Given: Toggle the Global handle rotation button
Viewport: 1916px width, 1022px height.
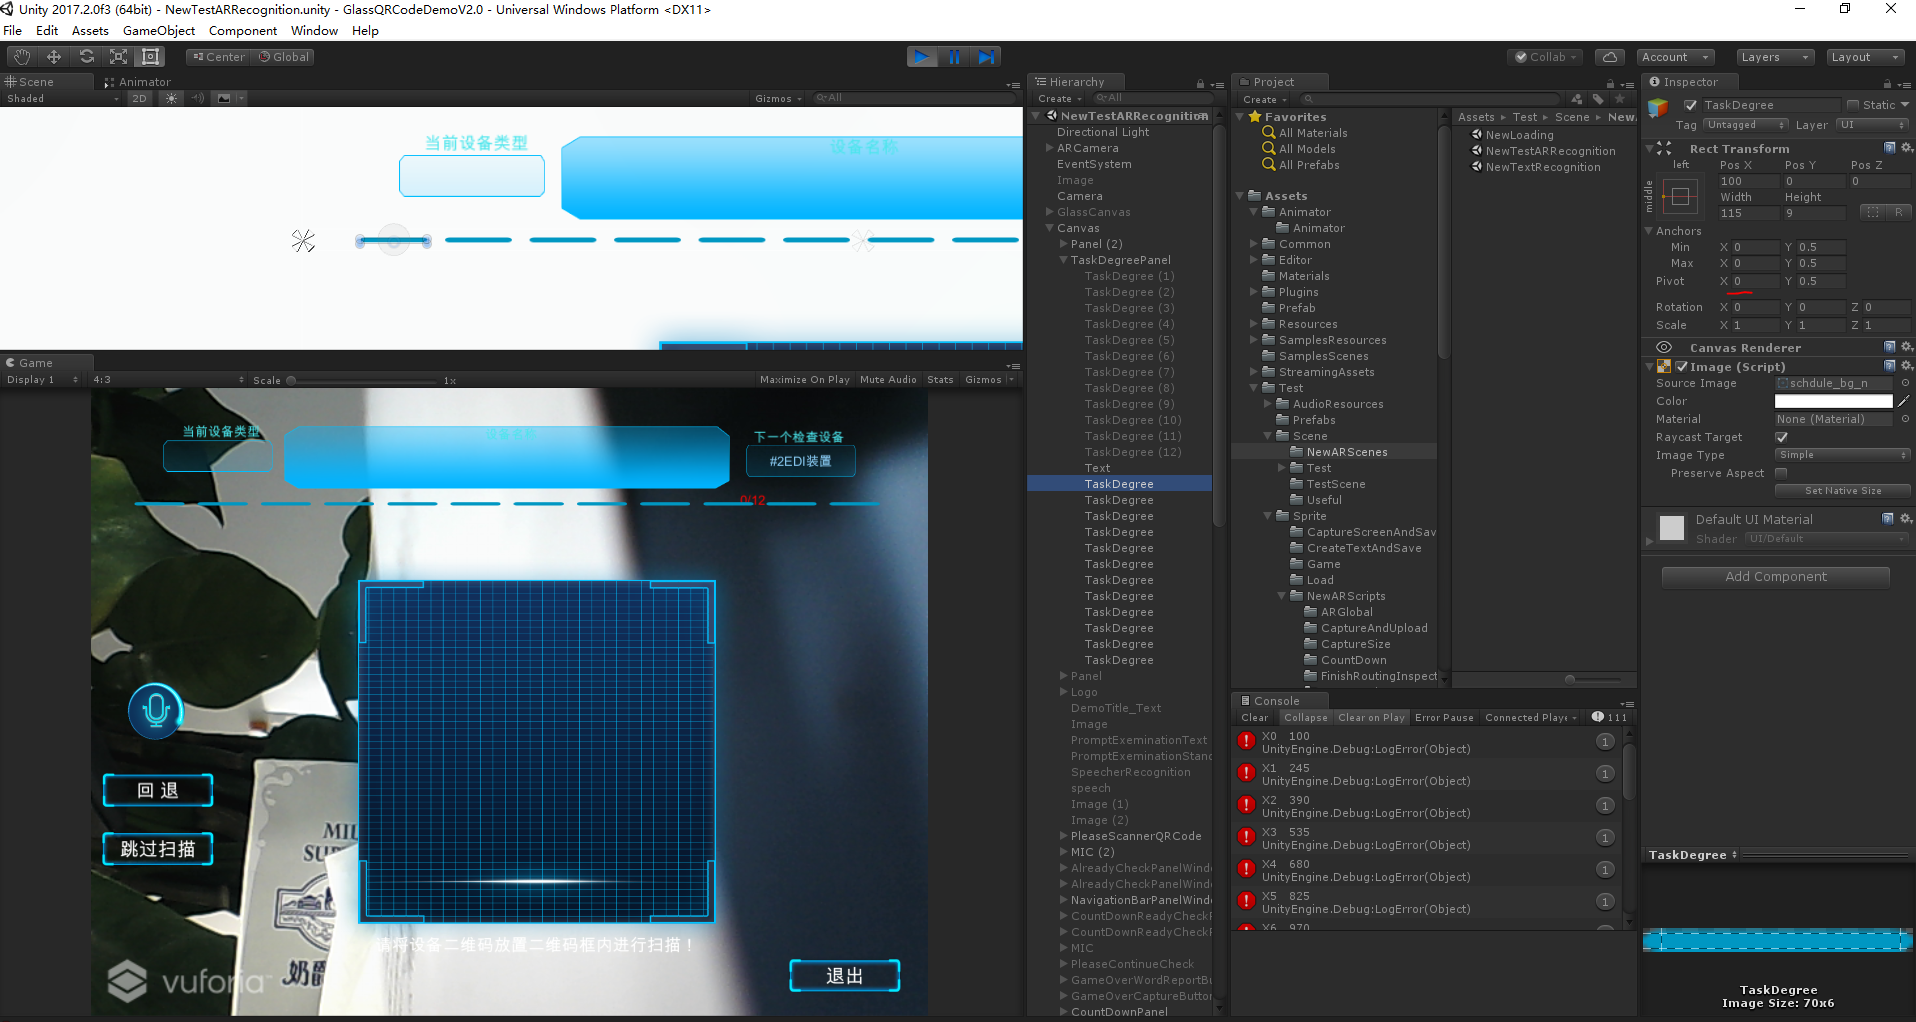Looking at the screenshot, I should 284,57.
